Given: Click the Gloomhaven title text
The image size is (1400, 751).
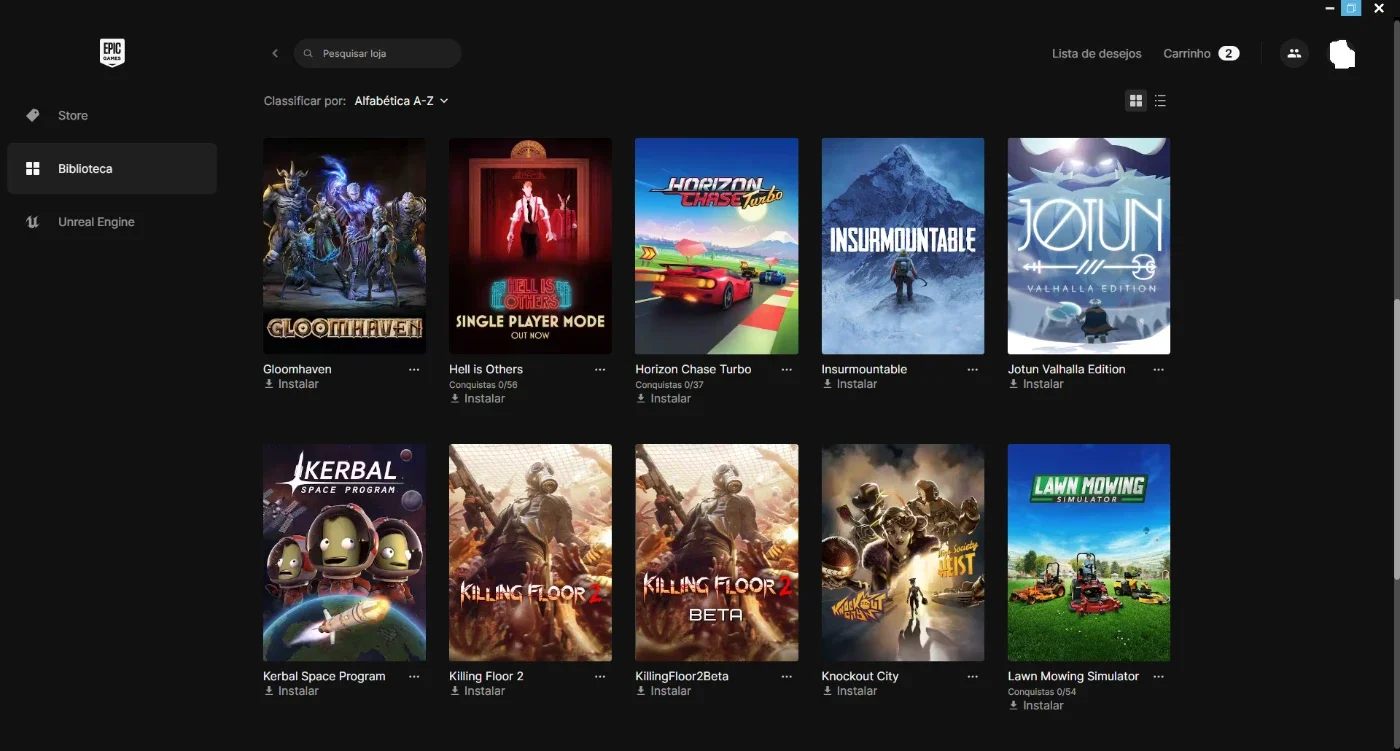Looking at the screenshot, I should (x=297, y=370).
